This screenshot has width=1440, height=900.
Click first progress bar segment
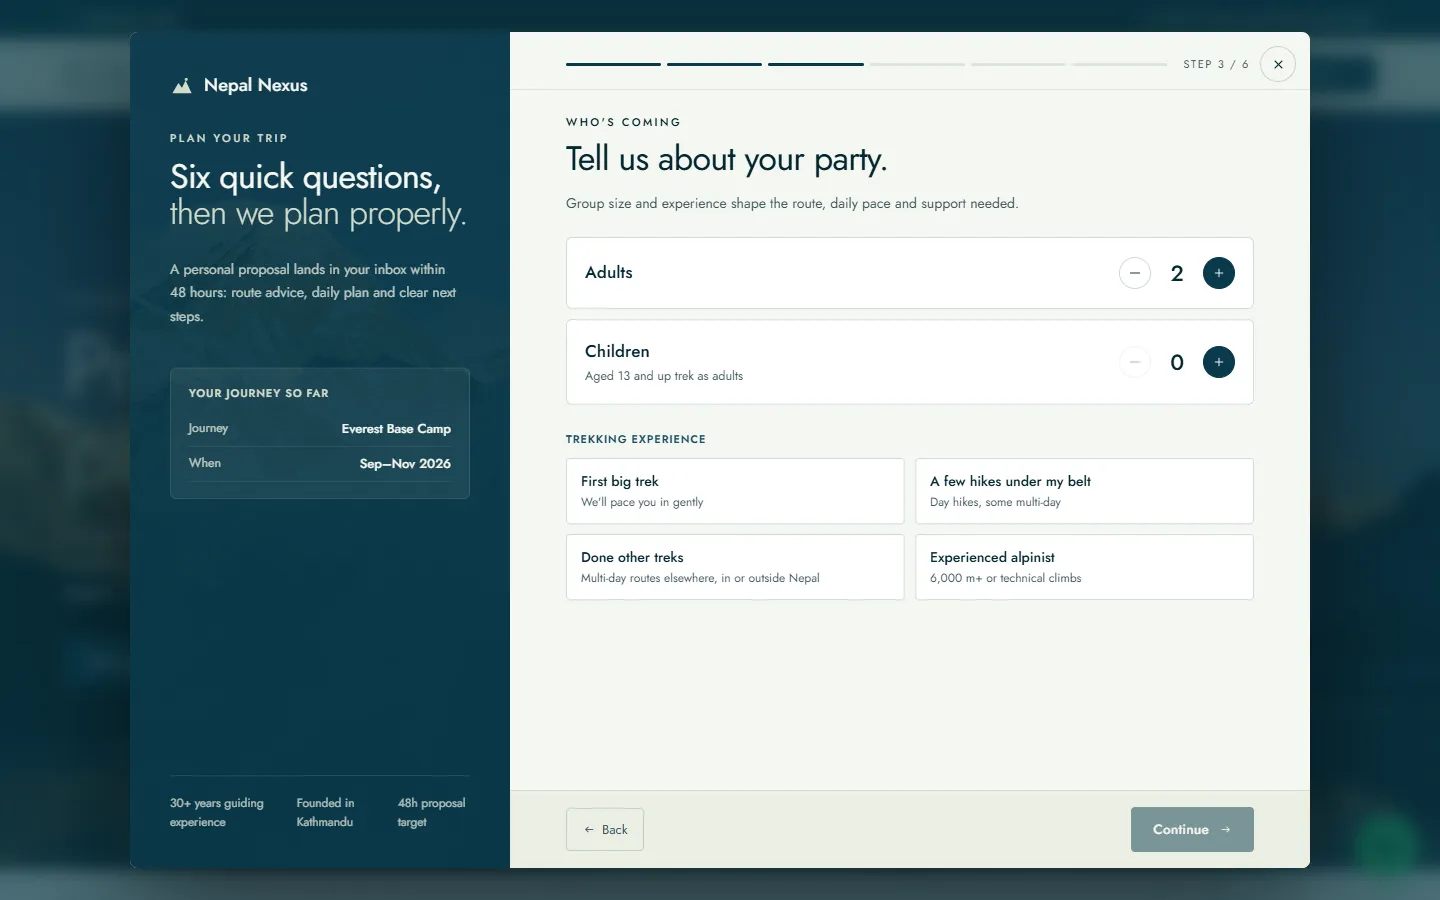[x=613, y=64]
